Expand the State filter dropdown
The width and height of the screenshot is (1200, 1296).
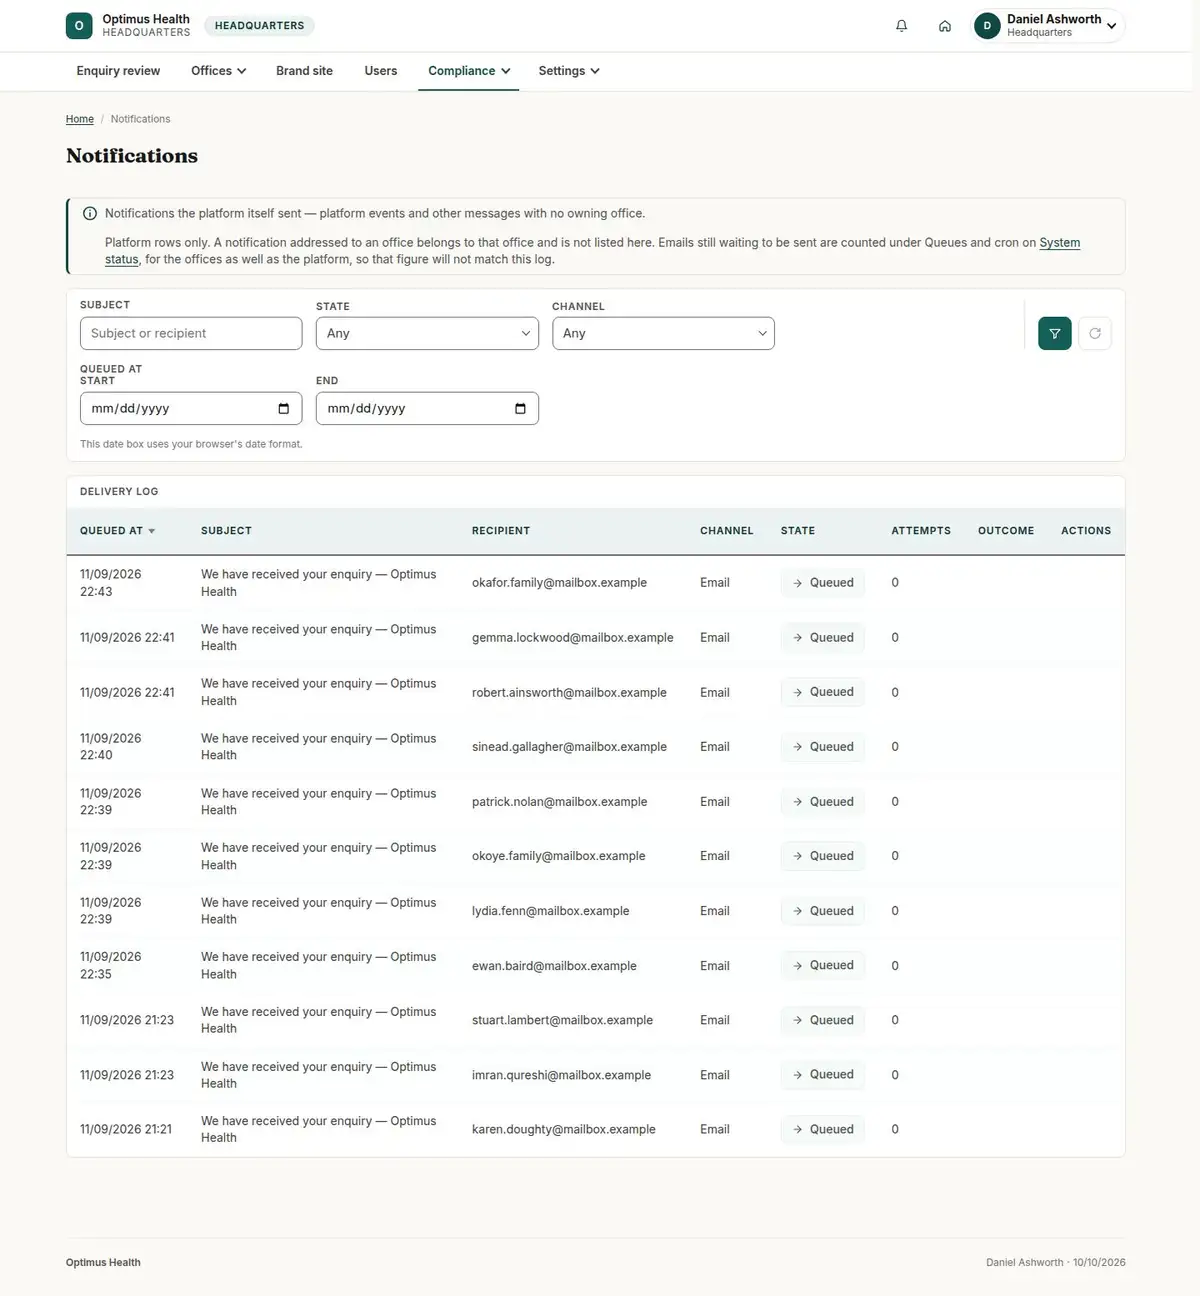pos(427,333)
